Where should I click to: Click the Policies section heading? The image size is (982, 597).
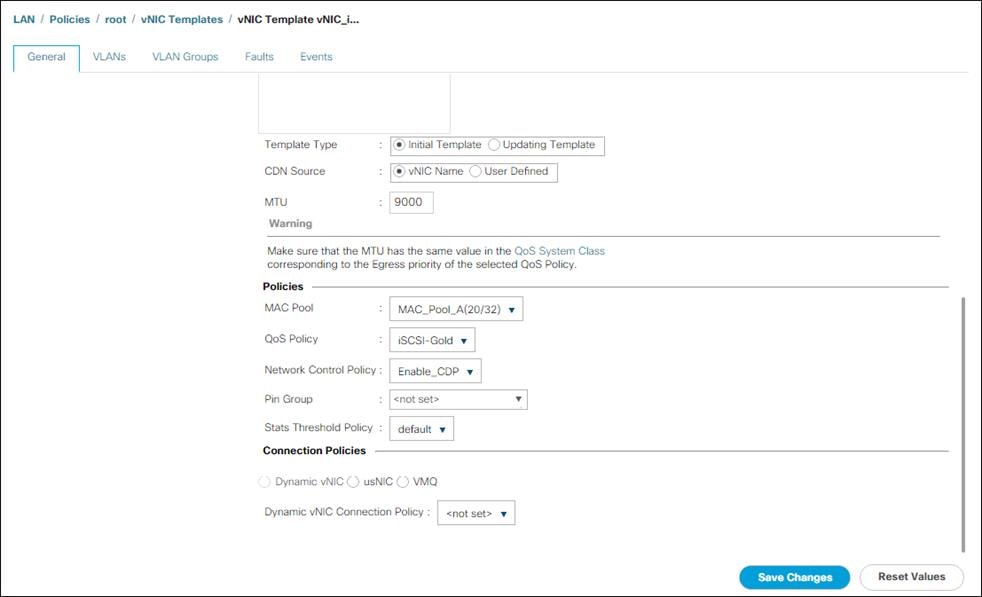[282, 286]
